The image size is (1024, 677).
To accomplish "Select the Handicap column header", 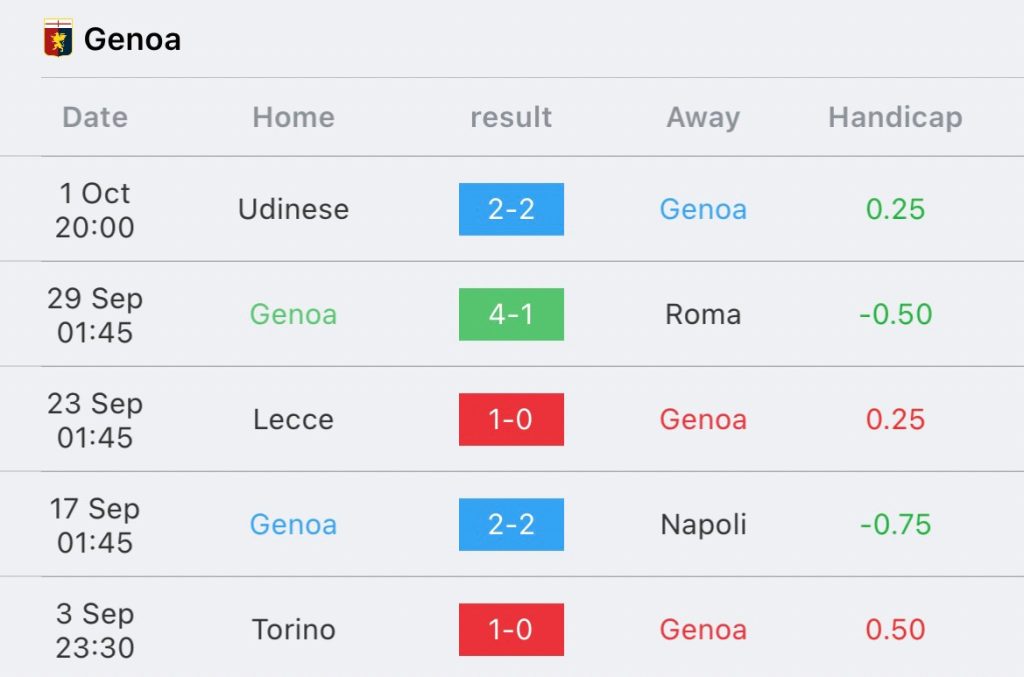I will (x=895, y=118).
